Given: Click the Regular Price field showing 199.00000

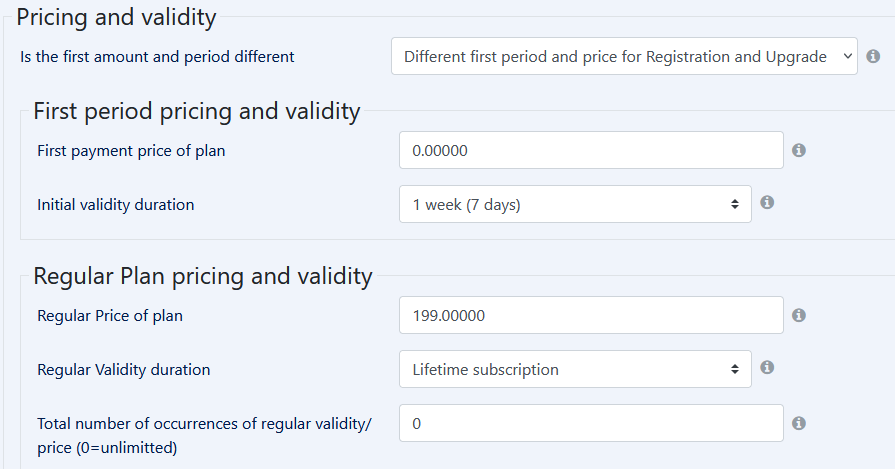Looking at the screenshot, I should pyautogui.click(x=591, y=316).
